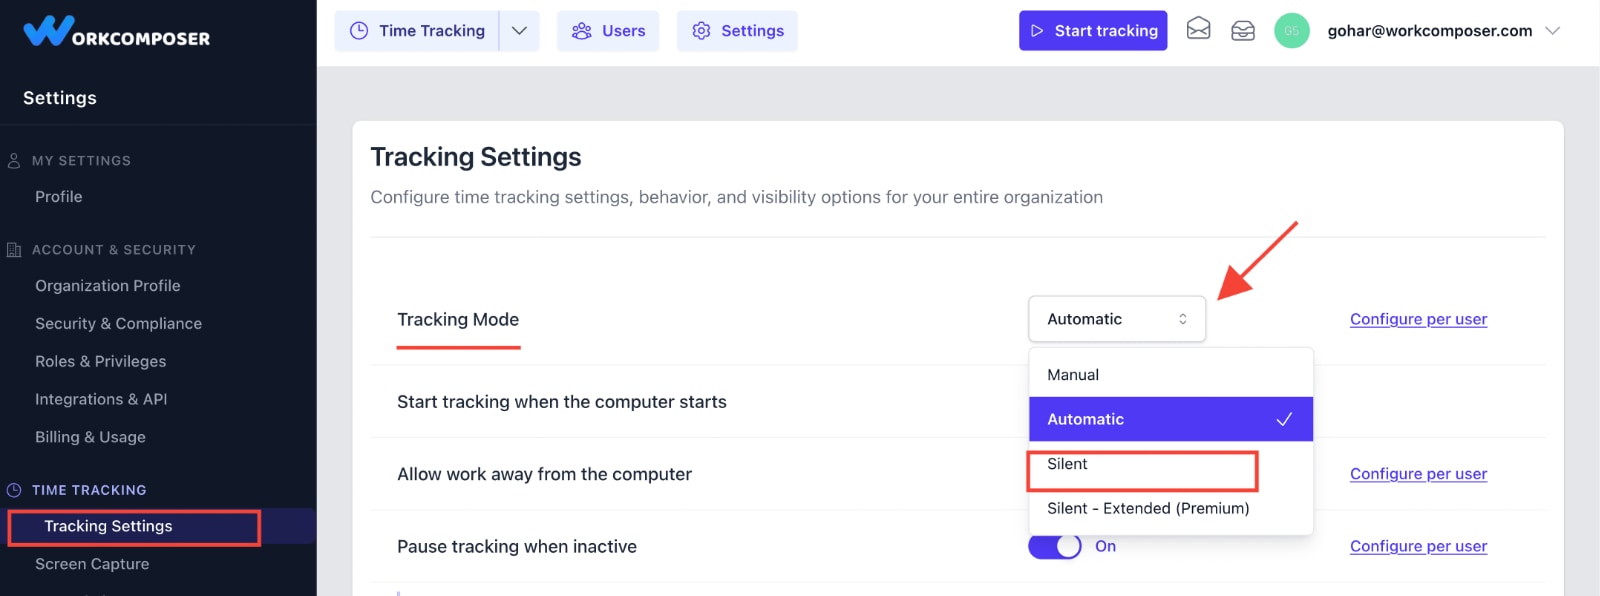Toggle off Pause tracking when inactive switch
Screen dimensions: 1600x596
(1055, 546)
